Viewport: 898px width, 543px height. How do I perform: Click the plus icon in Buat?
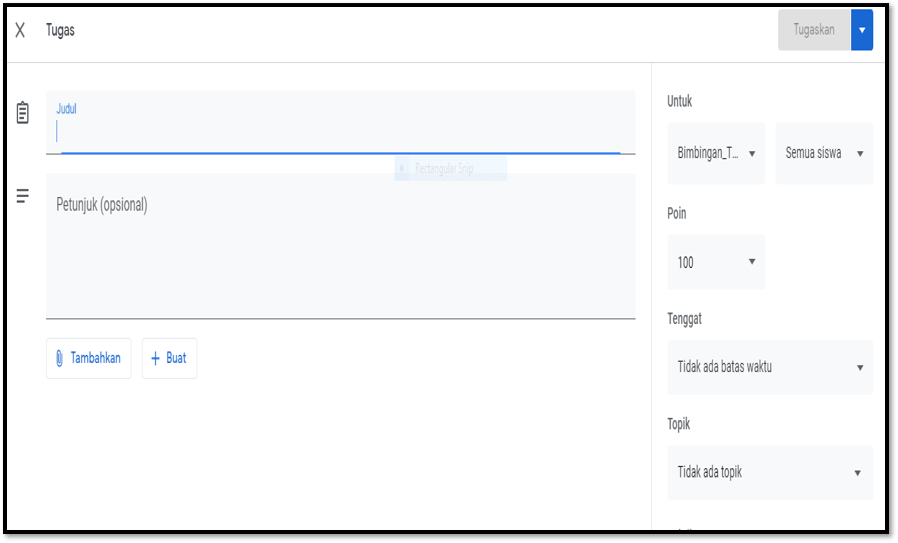(x=155, y=359)
